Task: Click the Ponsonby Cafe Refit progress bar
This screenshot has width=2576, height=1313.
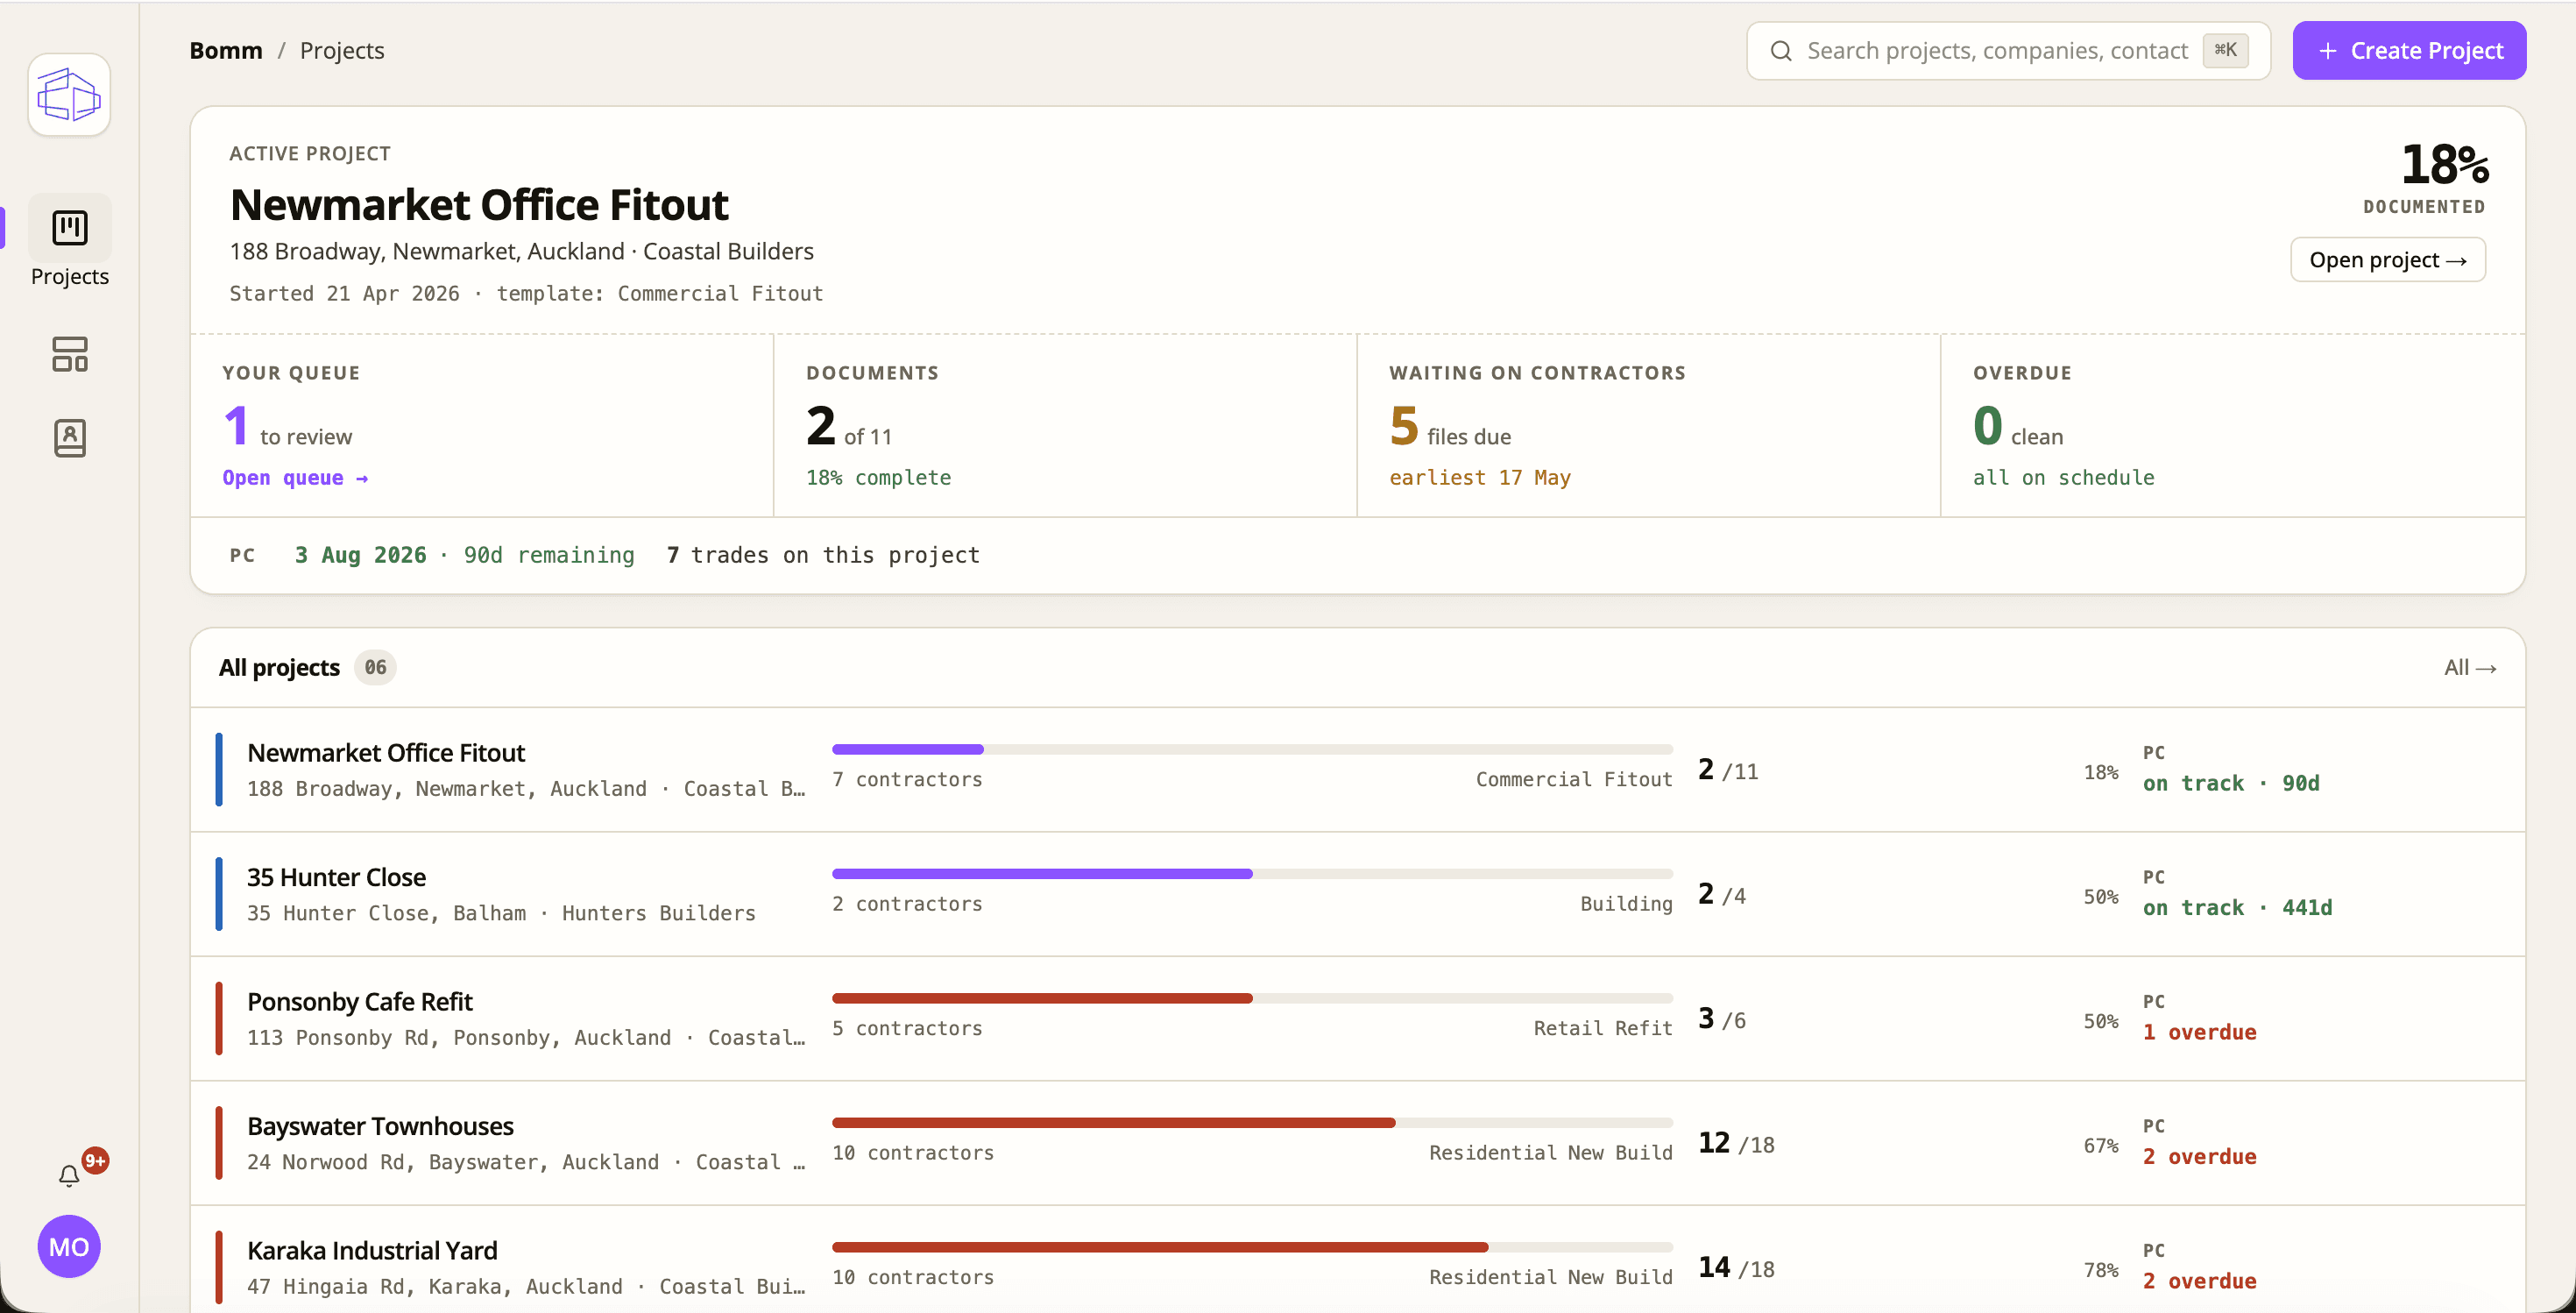Action: (x=1252, y=998)
